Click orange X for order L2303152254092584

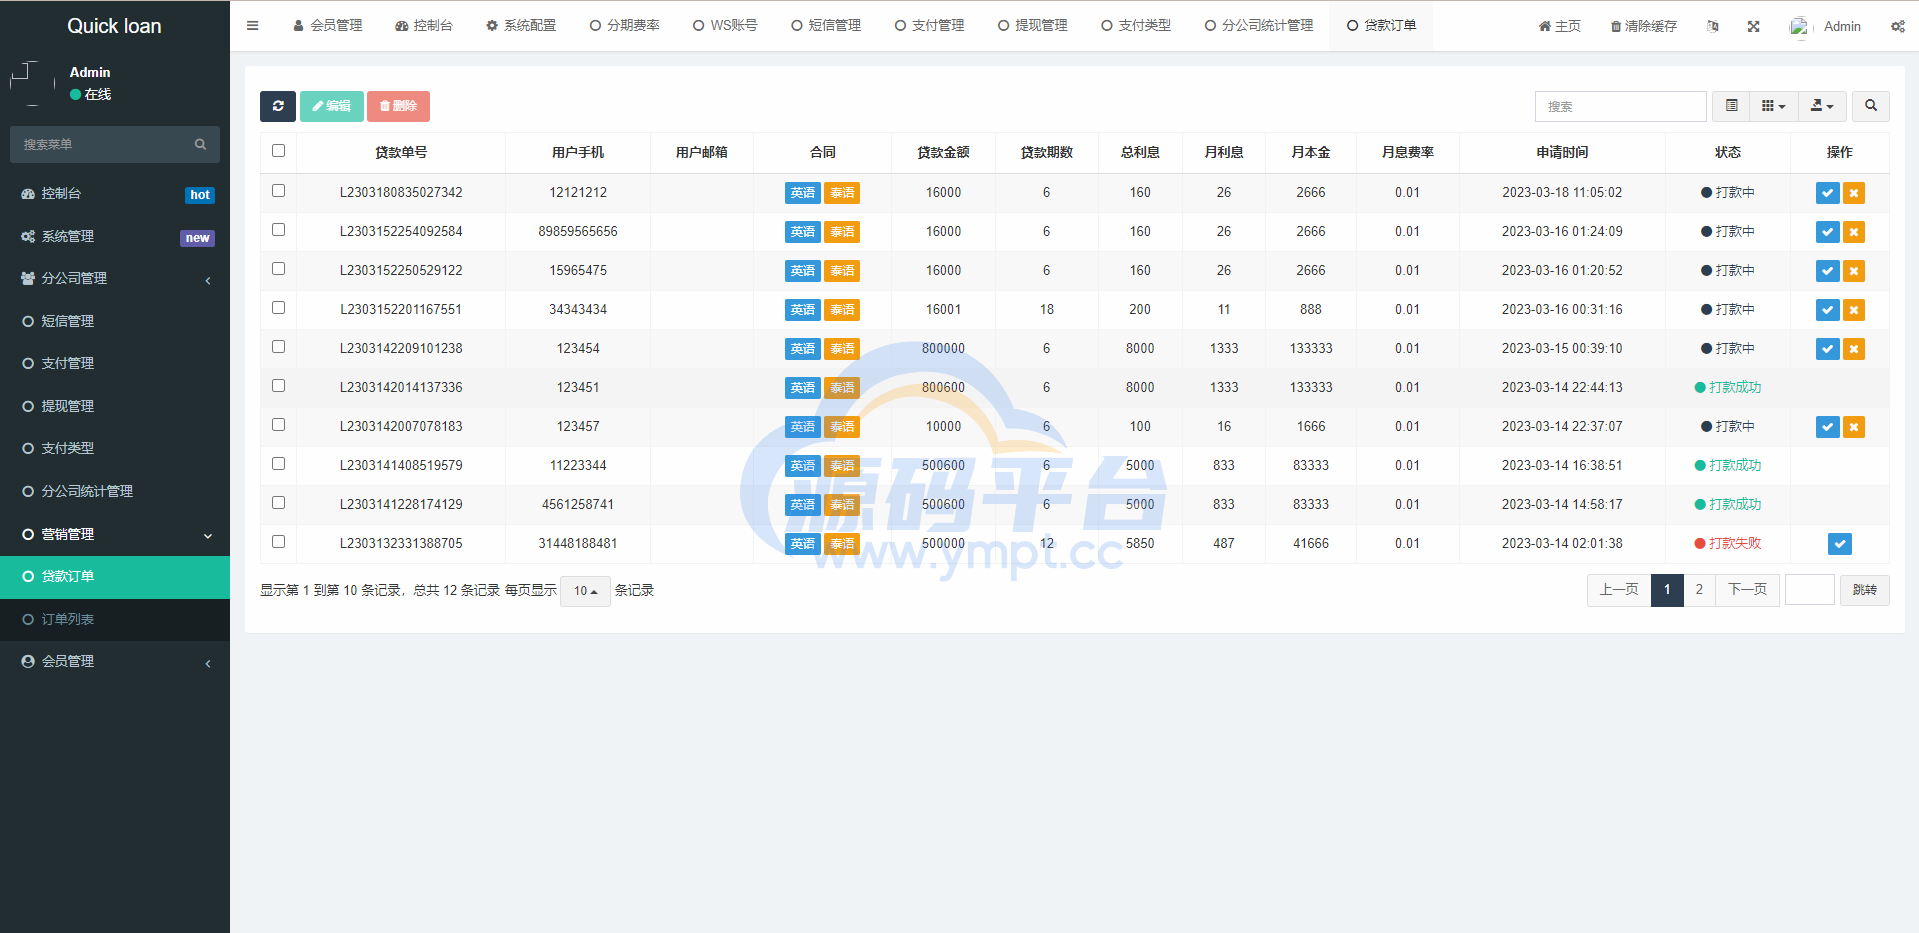click(x=1854, y=232)
